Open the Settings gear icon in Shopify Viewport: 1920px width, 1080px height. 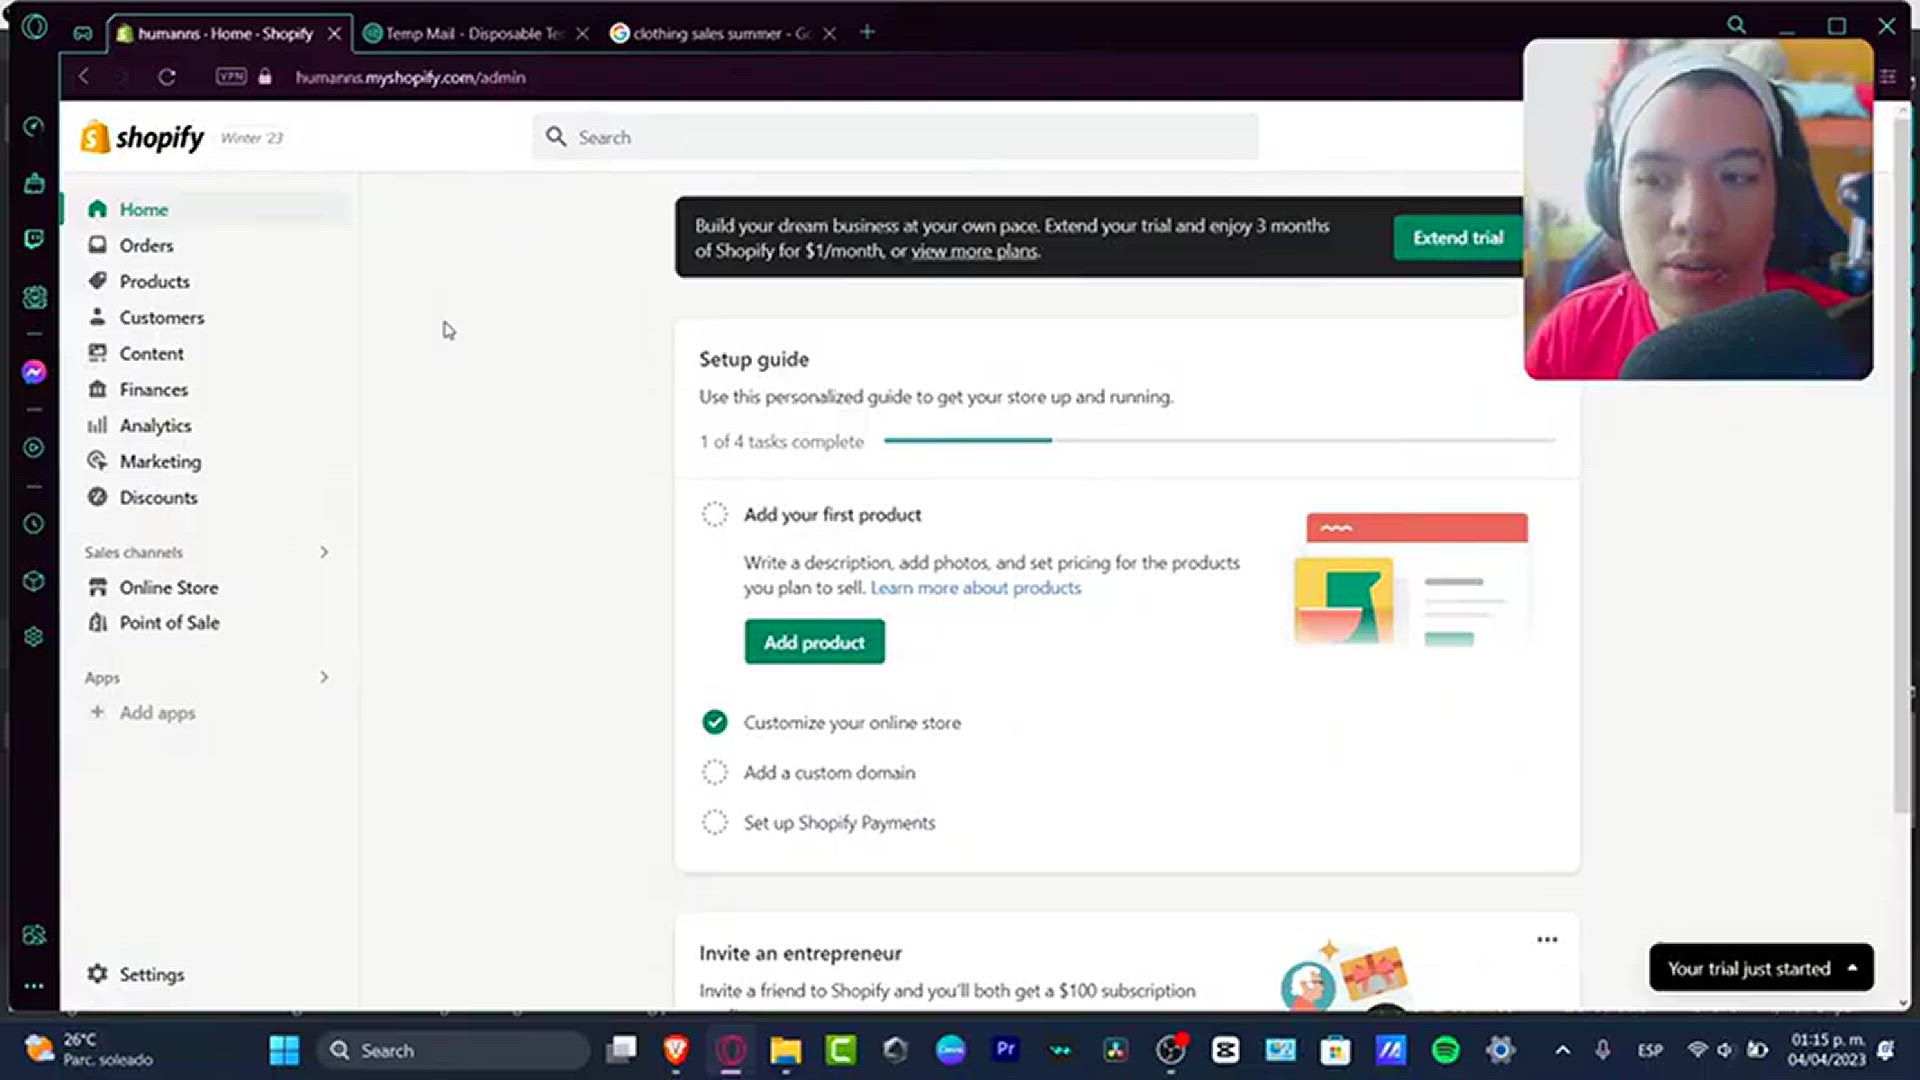pyautogui.click(x=97, y=973)
